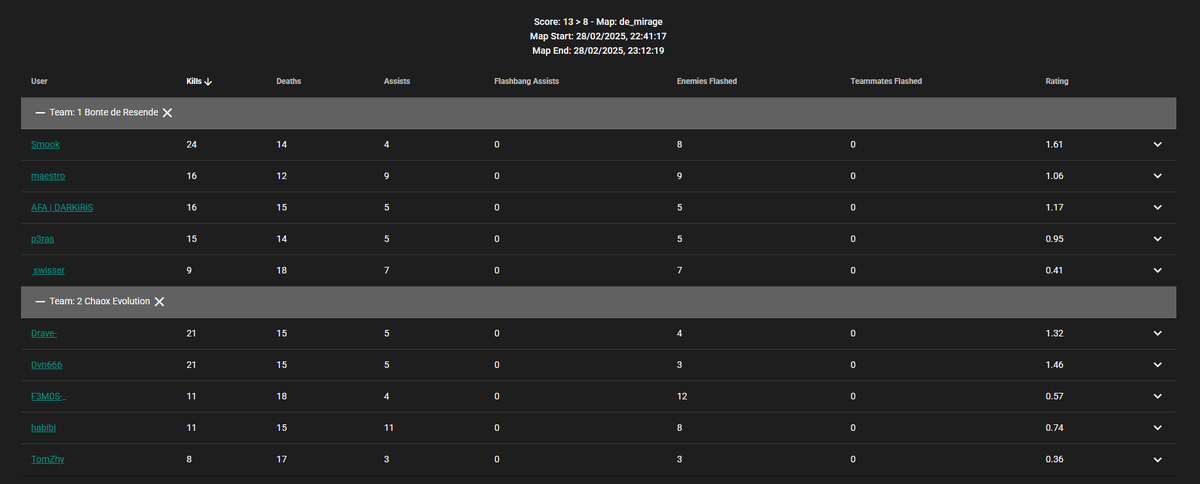Open F3M0S-_ player profile link

click(x=49, y=396)
